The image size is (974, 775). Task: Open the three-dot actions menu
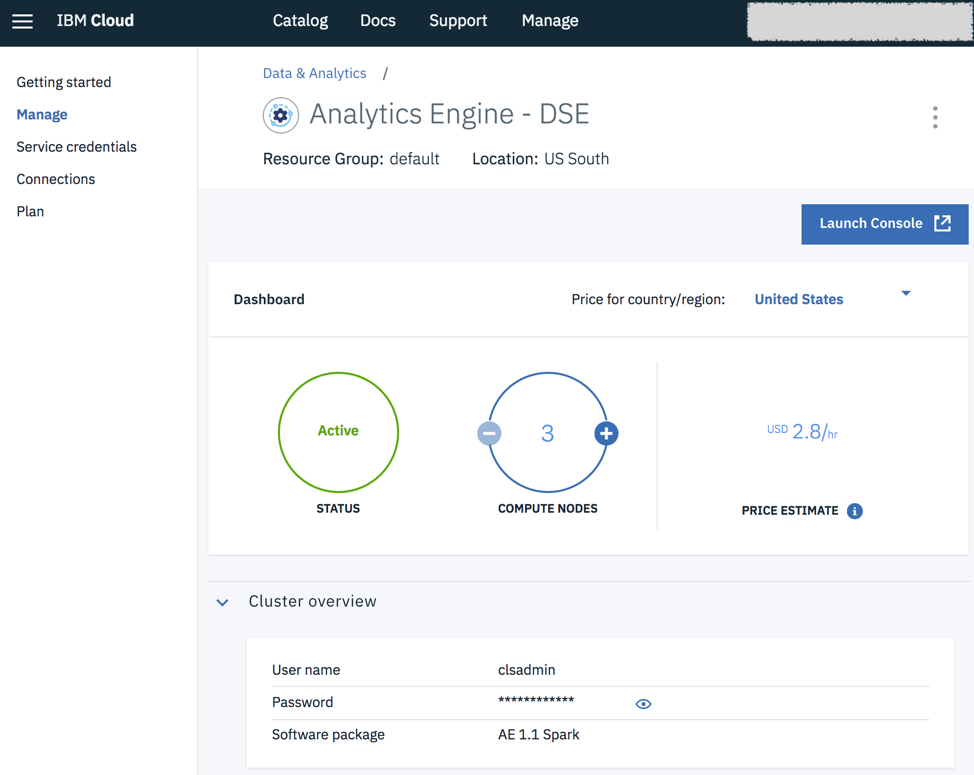point(935,117)
